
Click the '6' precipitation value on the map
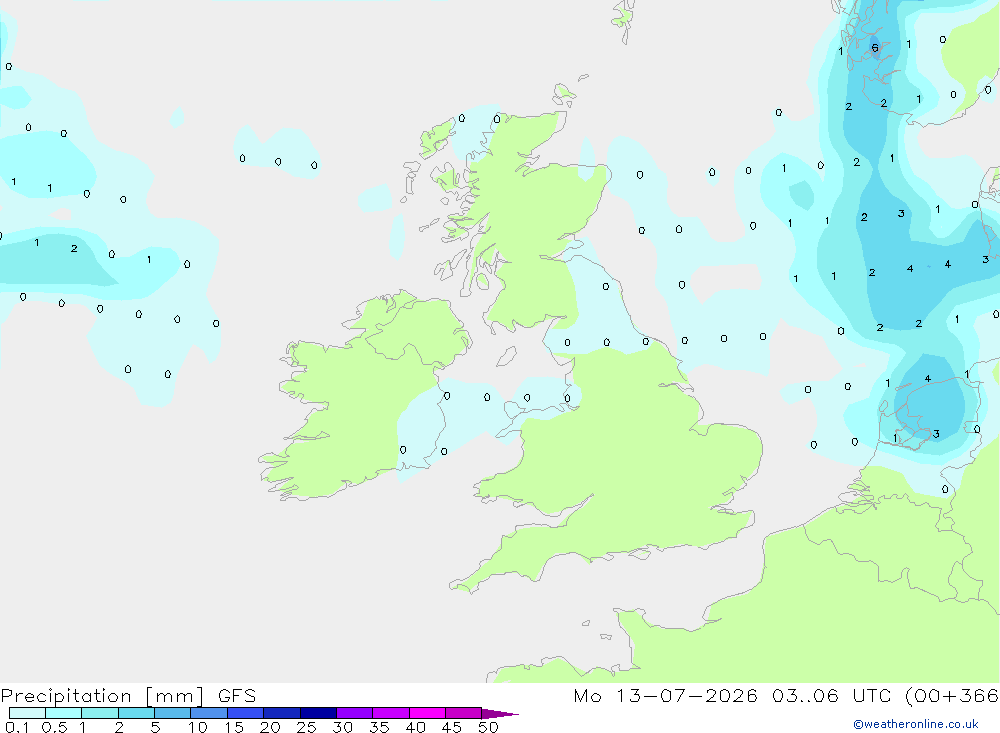[x=874, y=48]
